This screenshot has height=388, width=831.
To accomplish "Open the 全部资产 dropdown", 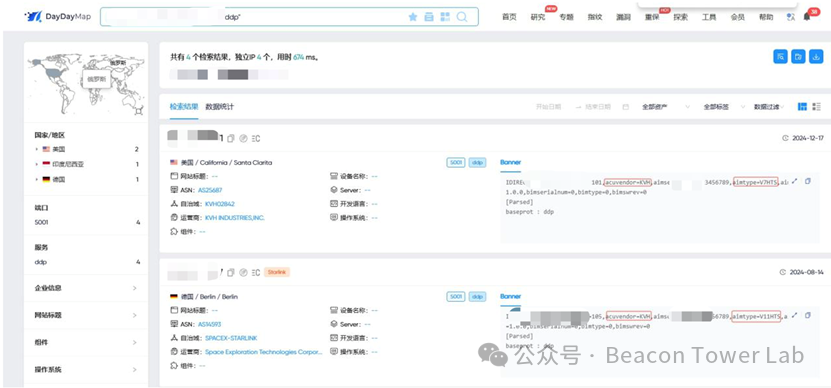I will 666,107.
